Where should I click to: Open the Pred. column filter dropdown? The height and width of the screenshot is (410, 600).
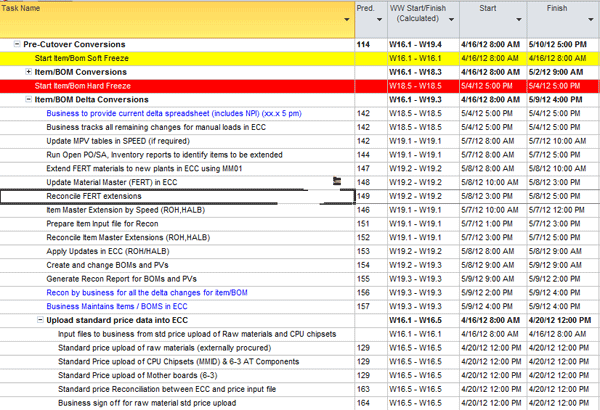pyautogui.click(x=378, y=19)
